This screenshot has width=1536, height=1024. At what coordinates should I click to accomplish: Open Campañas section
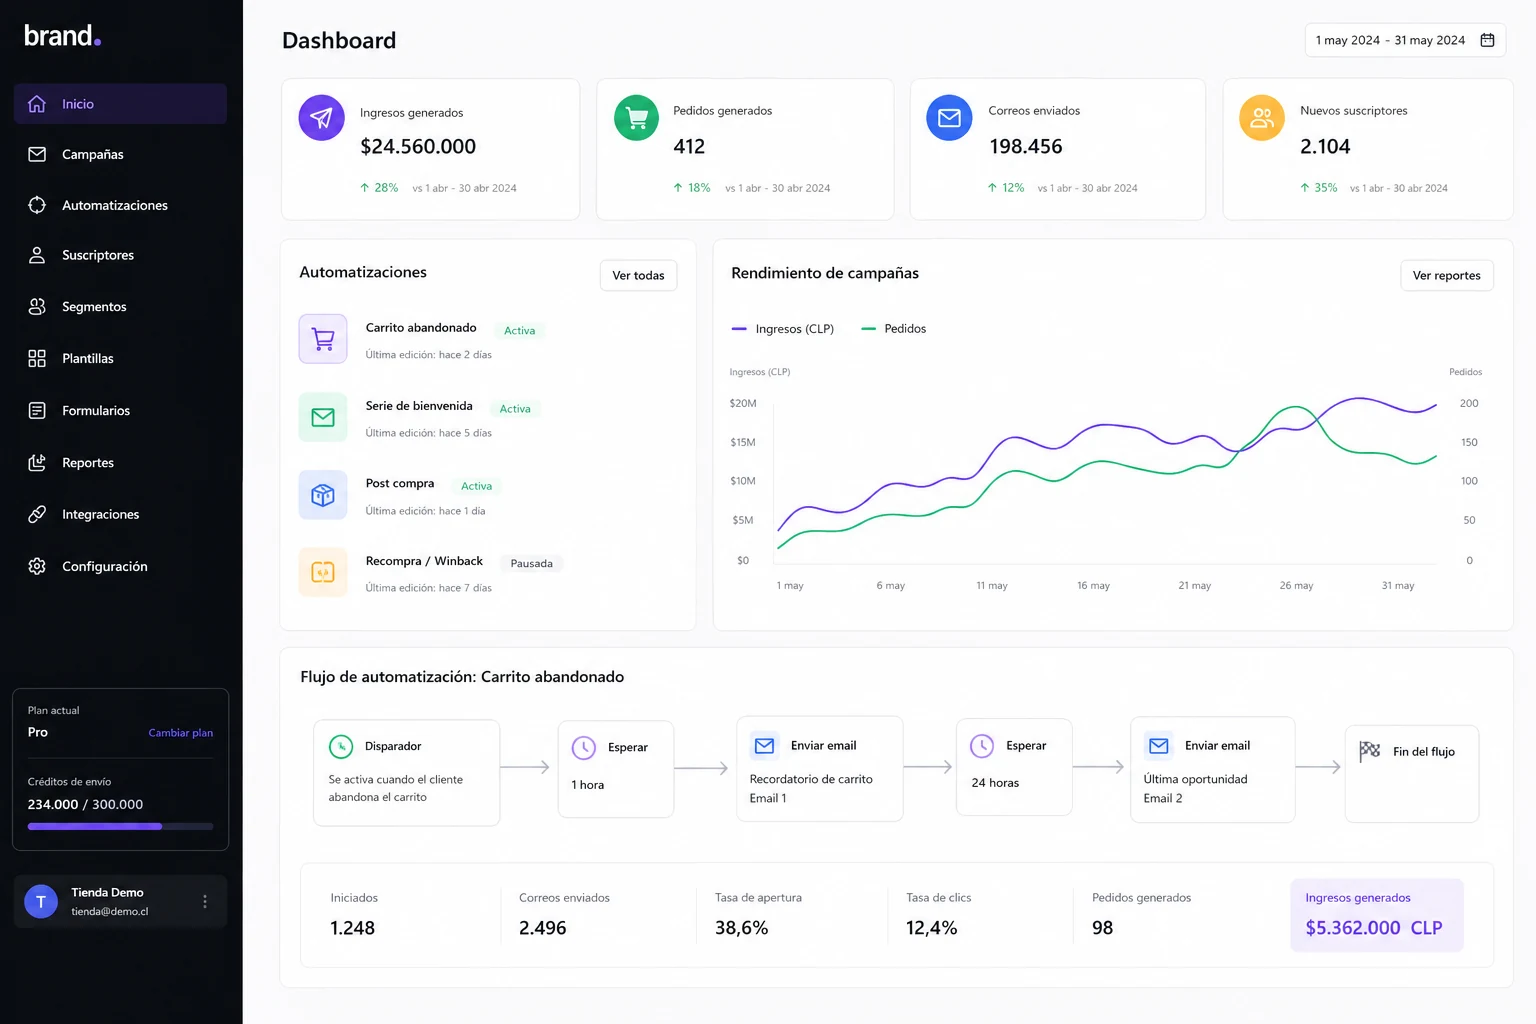pyautogui.click(x=120, y=154)
